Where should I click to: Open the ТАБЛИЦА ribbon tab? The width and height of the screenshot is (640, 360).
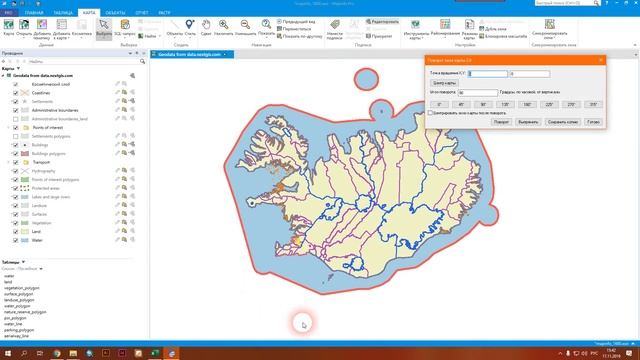click(63, 13)
